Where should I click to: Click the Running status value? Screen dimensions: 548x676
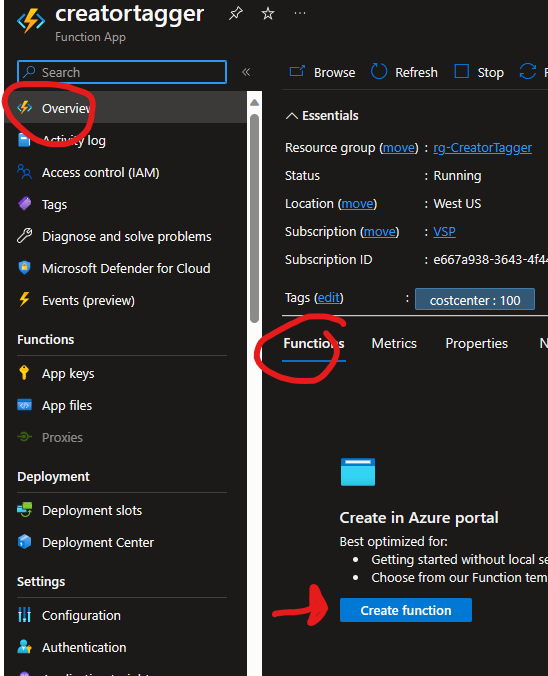(457, 175)
